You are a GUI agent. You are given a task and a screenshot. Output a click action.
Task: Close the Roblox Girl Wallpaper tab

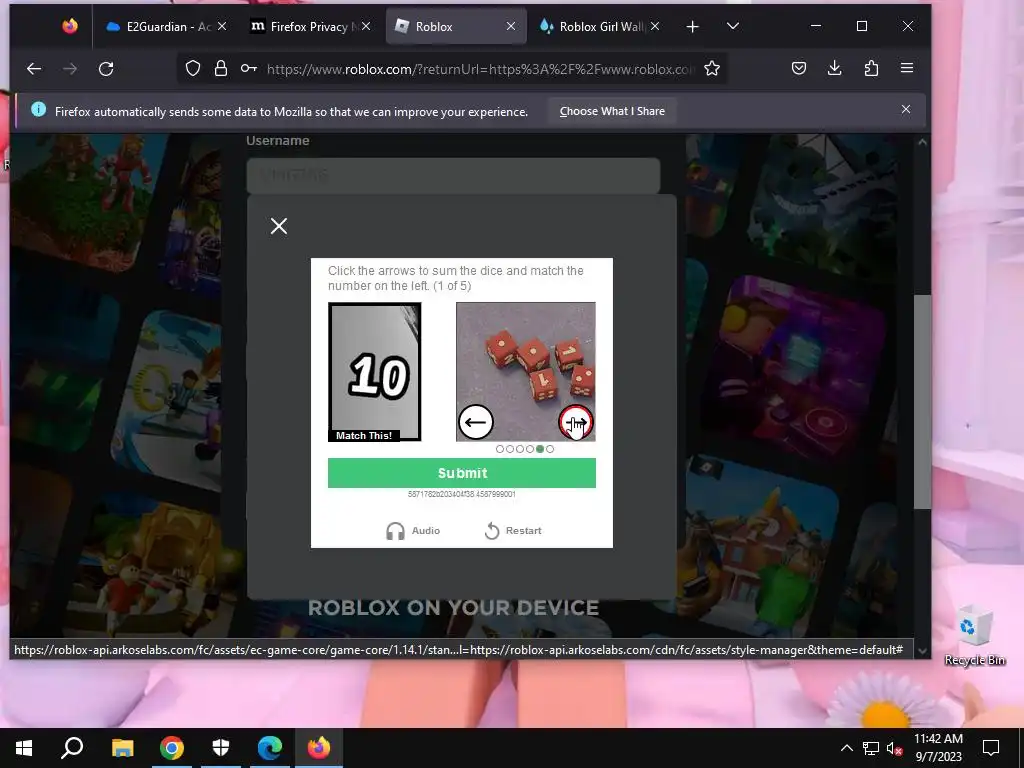click(x=655, y=26)
